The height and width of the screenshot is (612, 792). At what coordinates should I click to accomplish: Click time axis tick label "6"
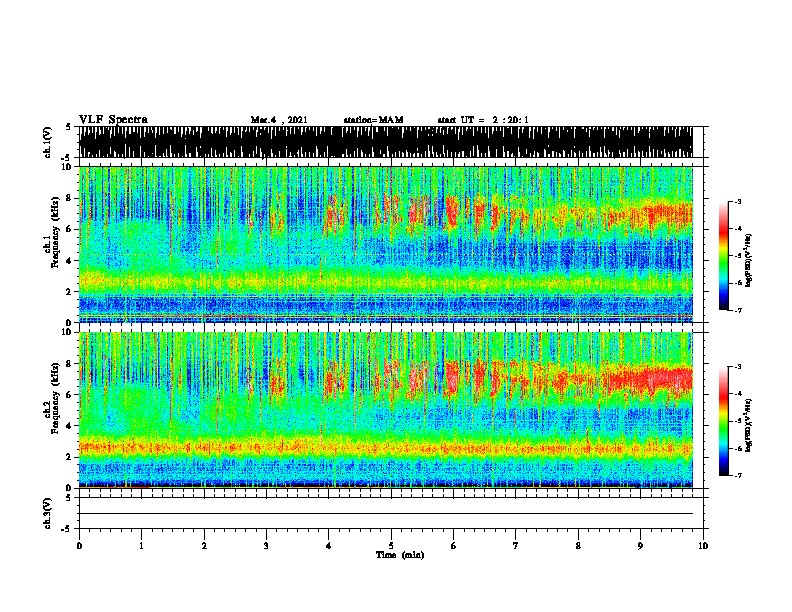(454, 546)
